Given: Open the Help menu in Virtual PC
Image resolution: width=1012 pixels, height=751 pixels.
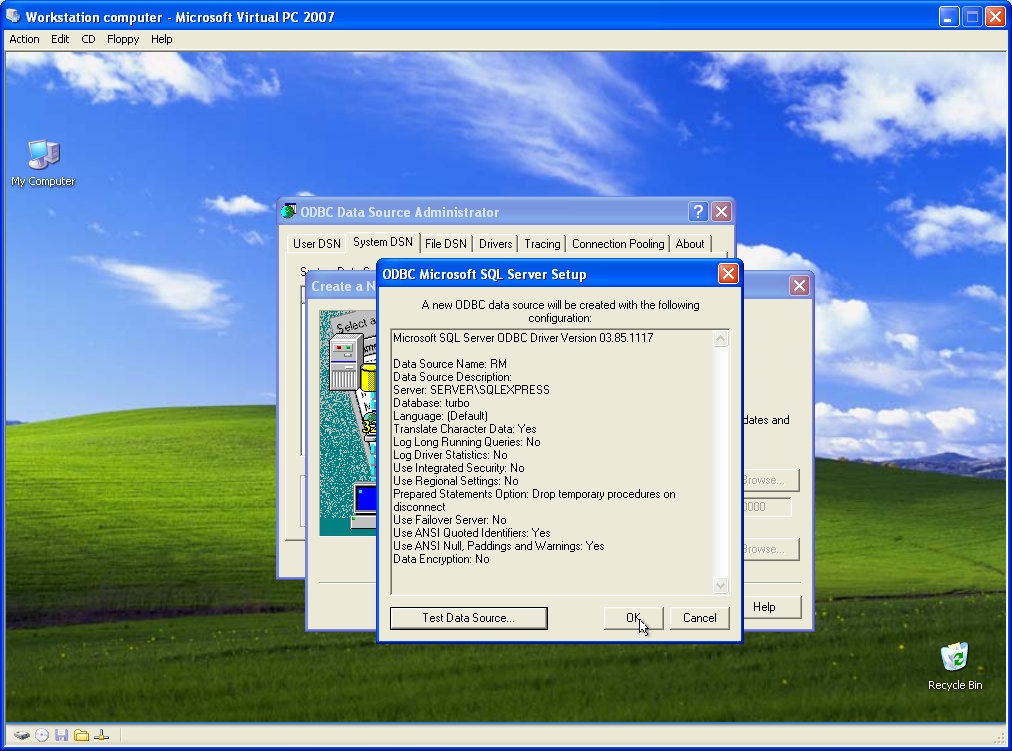Looking at the screenshot, I should point(161,39).
